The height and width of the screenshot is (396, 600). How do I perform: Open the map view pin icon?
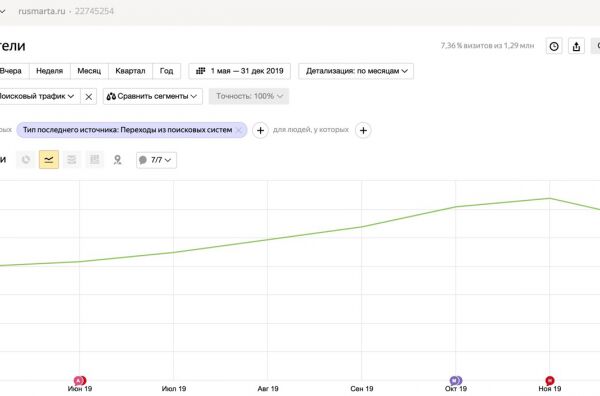click(117, 160)
